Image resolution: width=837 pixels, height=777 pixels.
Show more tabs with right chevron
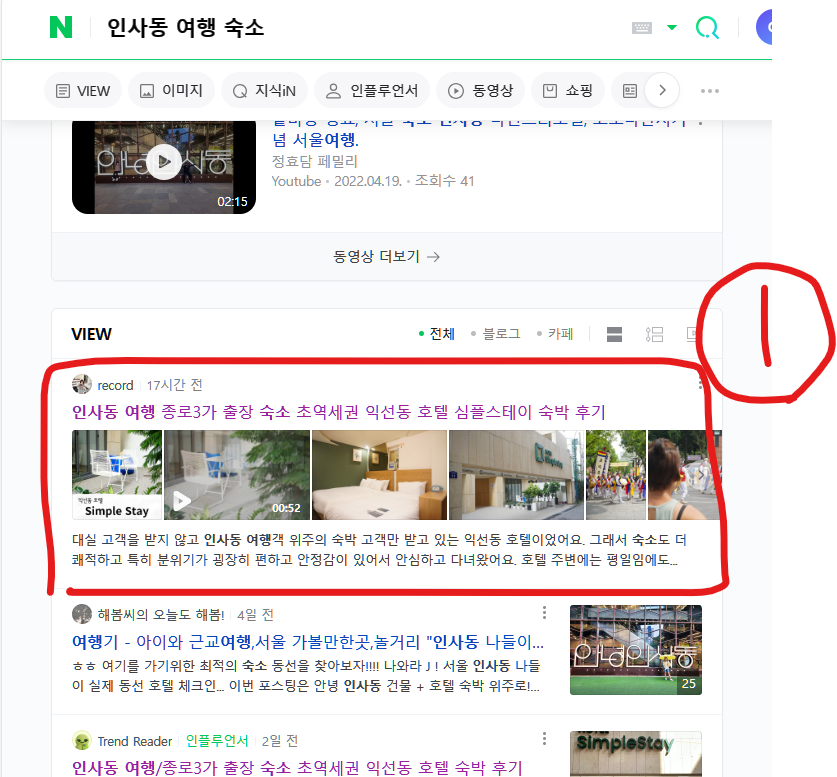(x=662, y=90)
